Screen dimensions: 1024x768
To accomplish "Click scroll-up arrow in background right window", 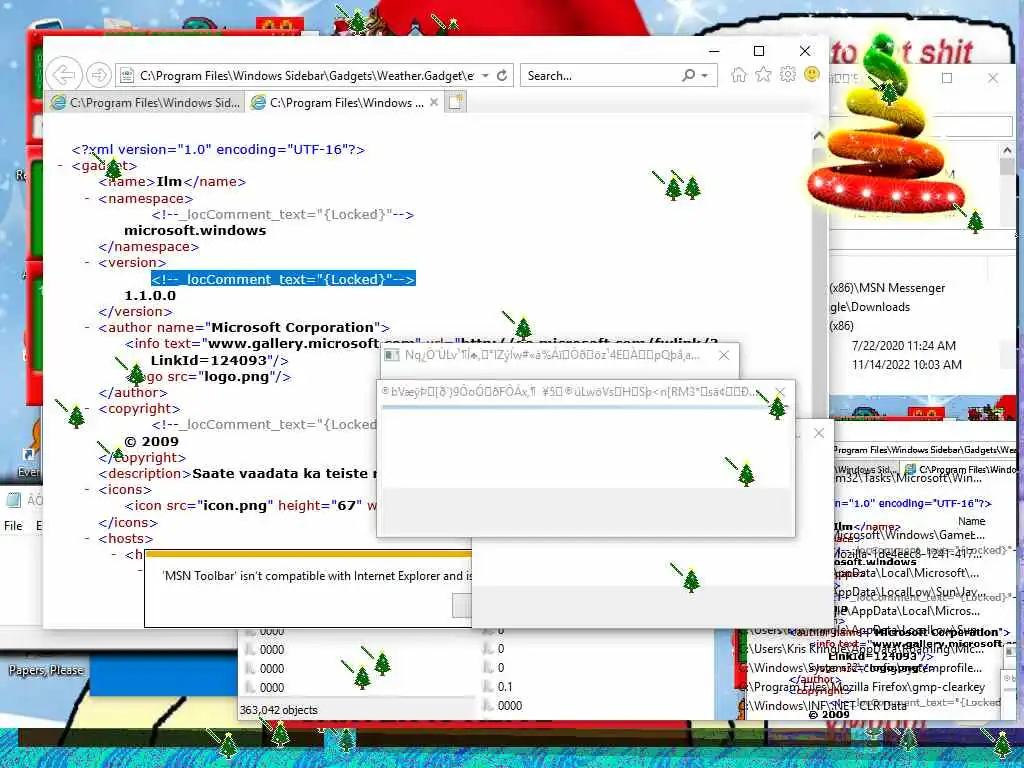I will [x=1007, y=150].
